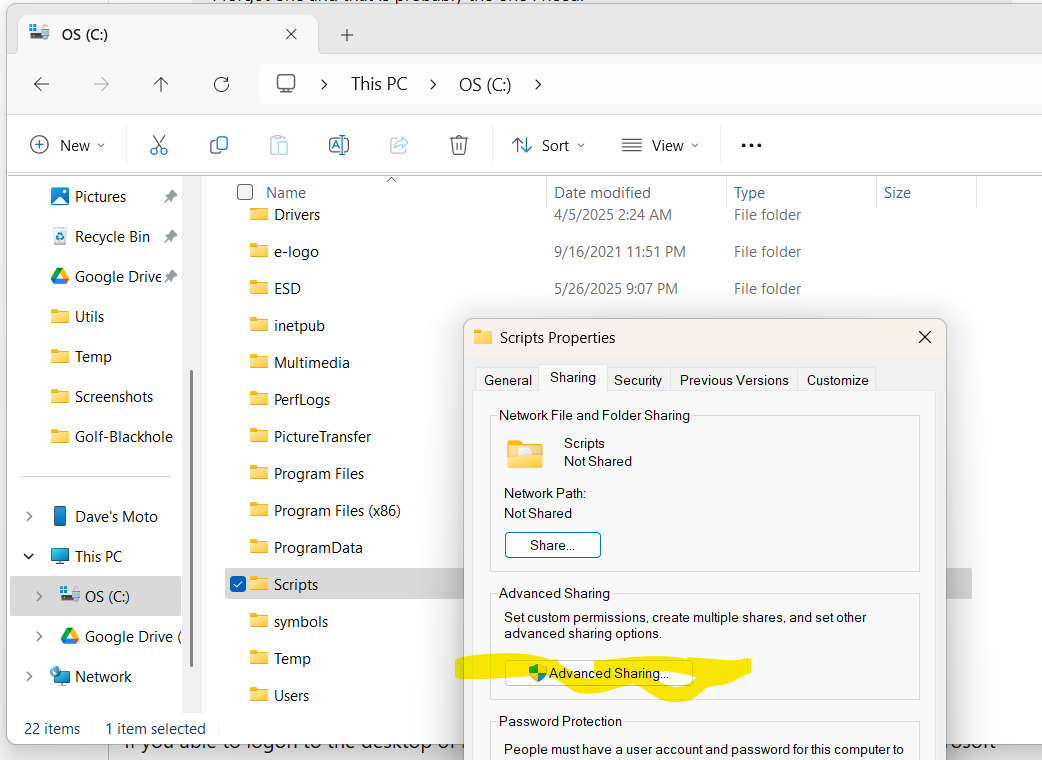Click the Paste clipboard icon
Image resolution: width=1042 pixels, height=760 pixels.
click(279, 145)
